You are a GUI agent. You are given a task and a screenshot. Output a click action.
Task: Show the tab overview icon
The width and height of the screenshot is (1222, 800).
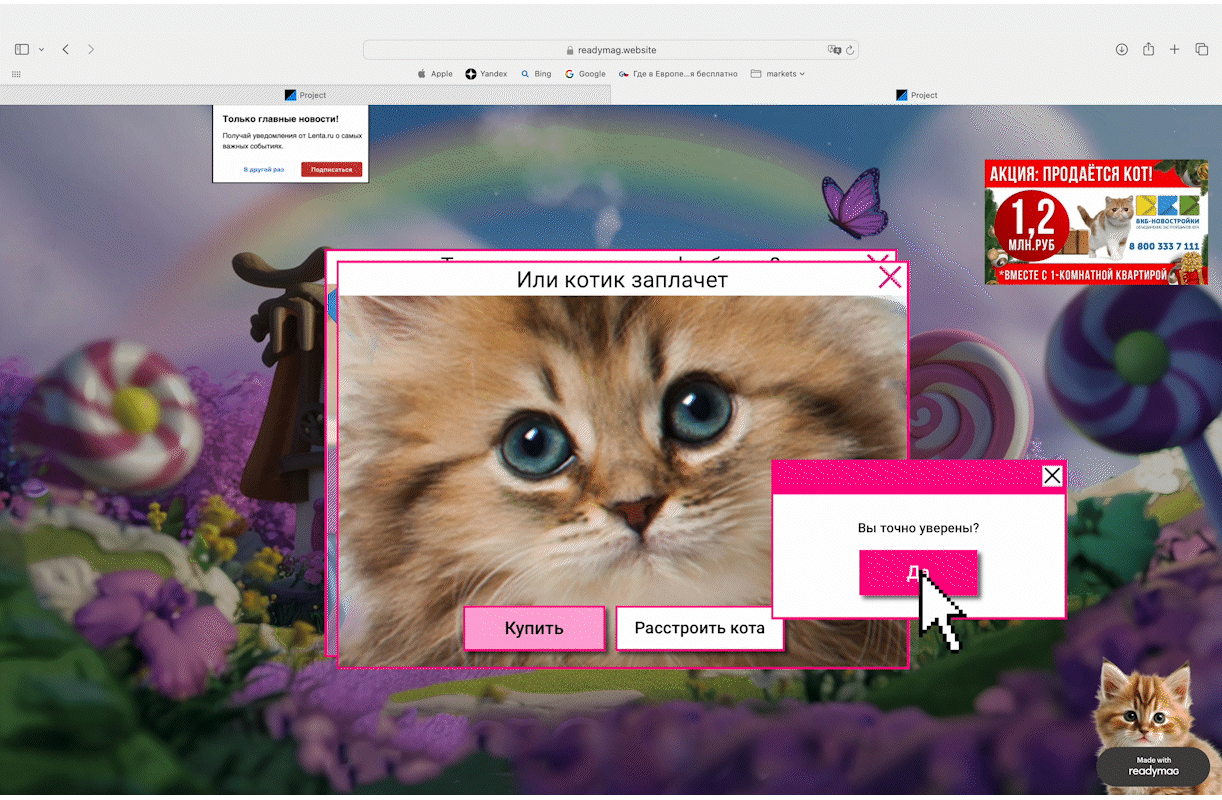[x=1202, y=49]
